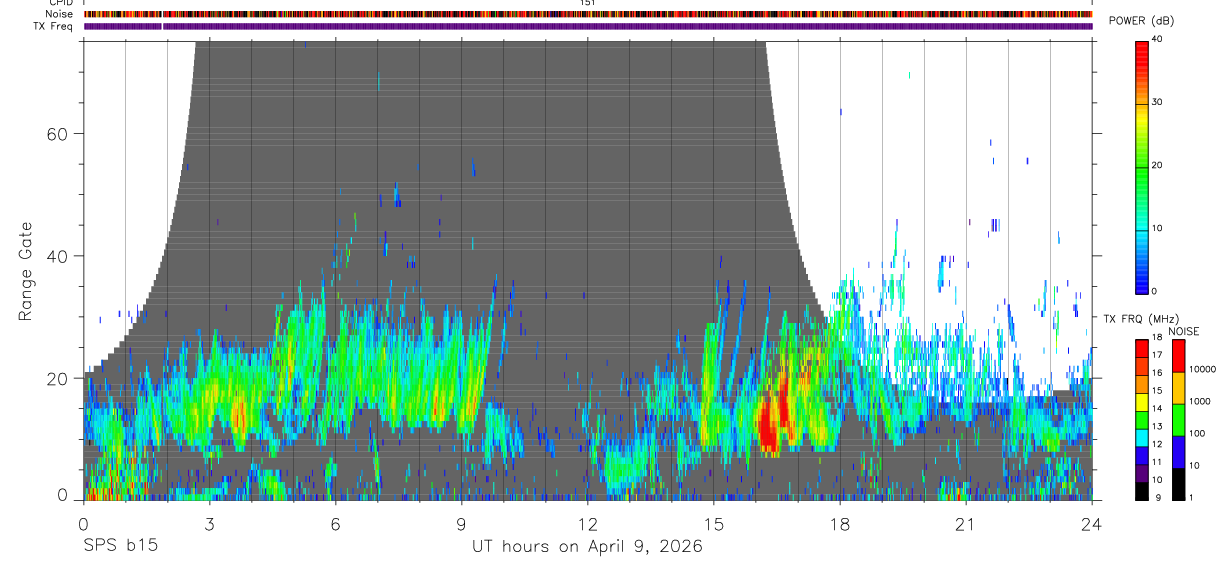Click the x-axis tick label '0'
1228x567 pixels.
[83, 523]
